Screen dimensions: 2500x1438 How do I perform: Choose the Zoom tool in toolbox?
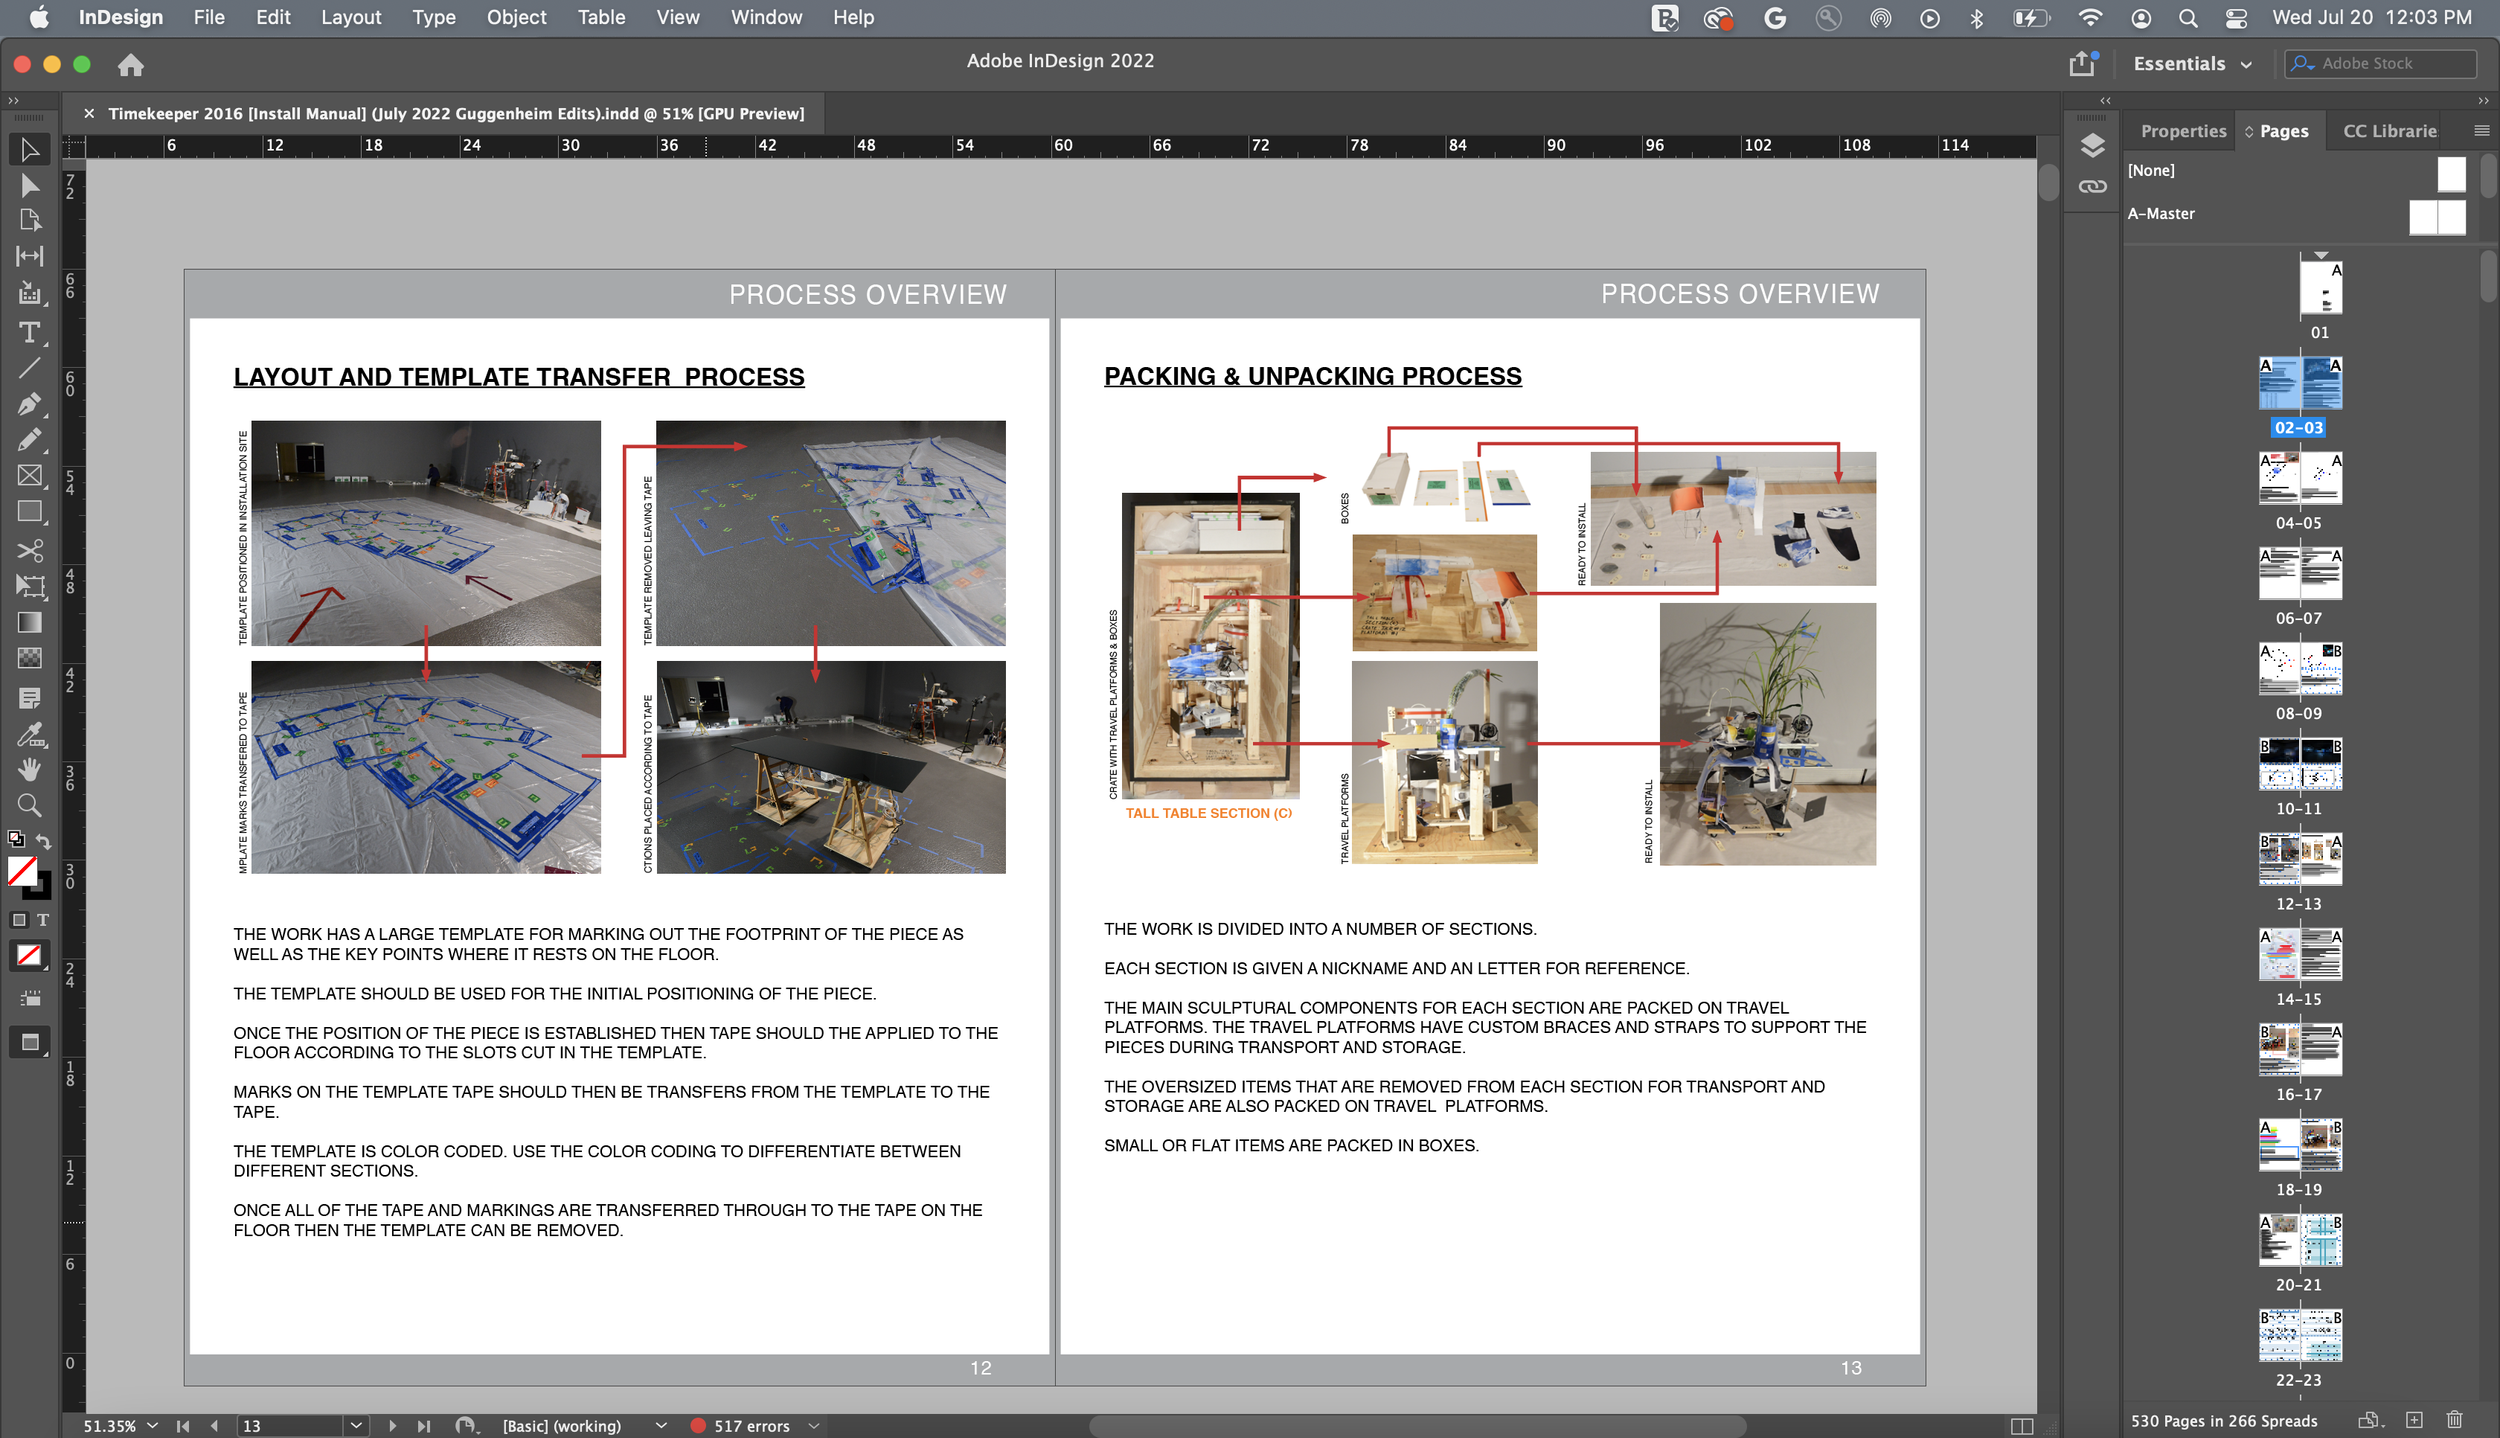pos(29,804)
